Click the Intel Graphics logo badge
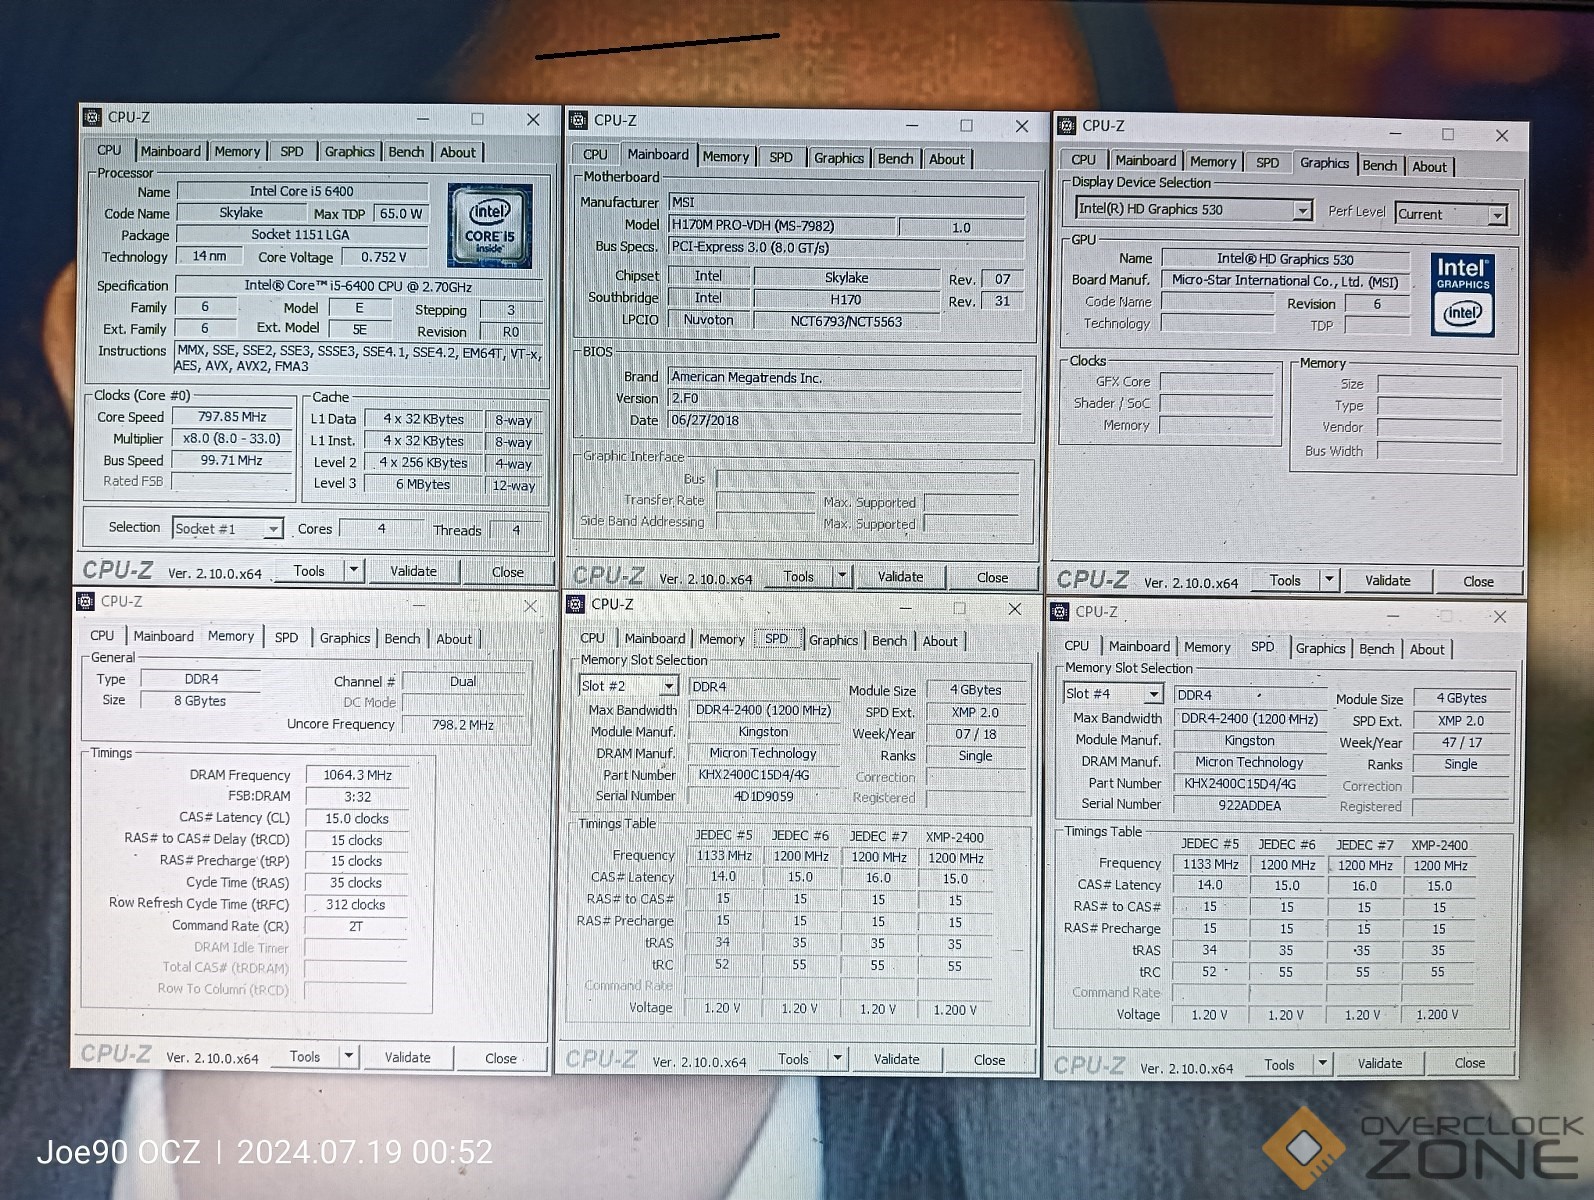The height and width of the screenshot is (1200, 1594). point(1462,296)
